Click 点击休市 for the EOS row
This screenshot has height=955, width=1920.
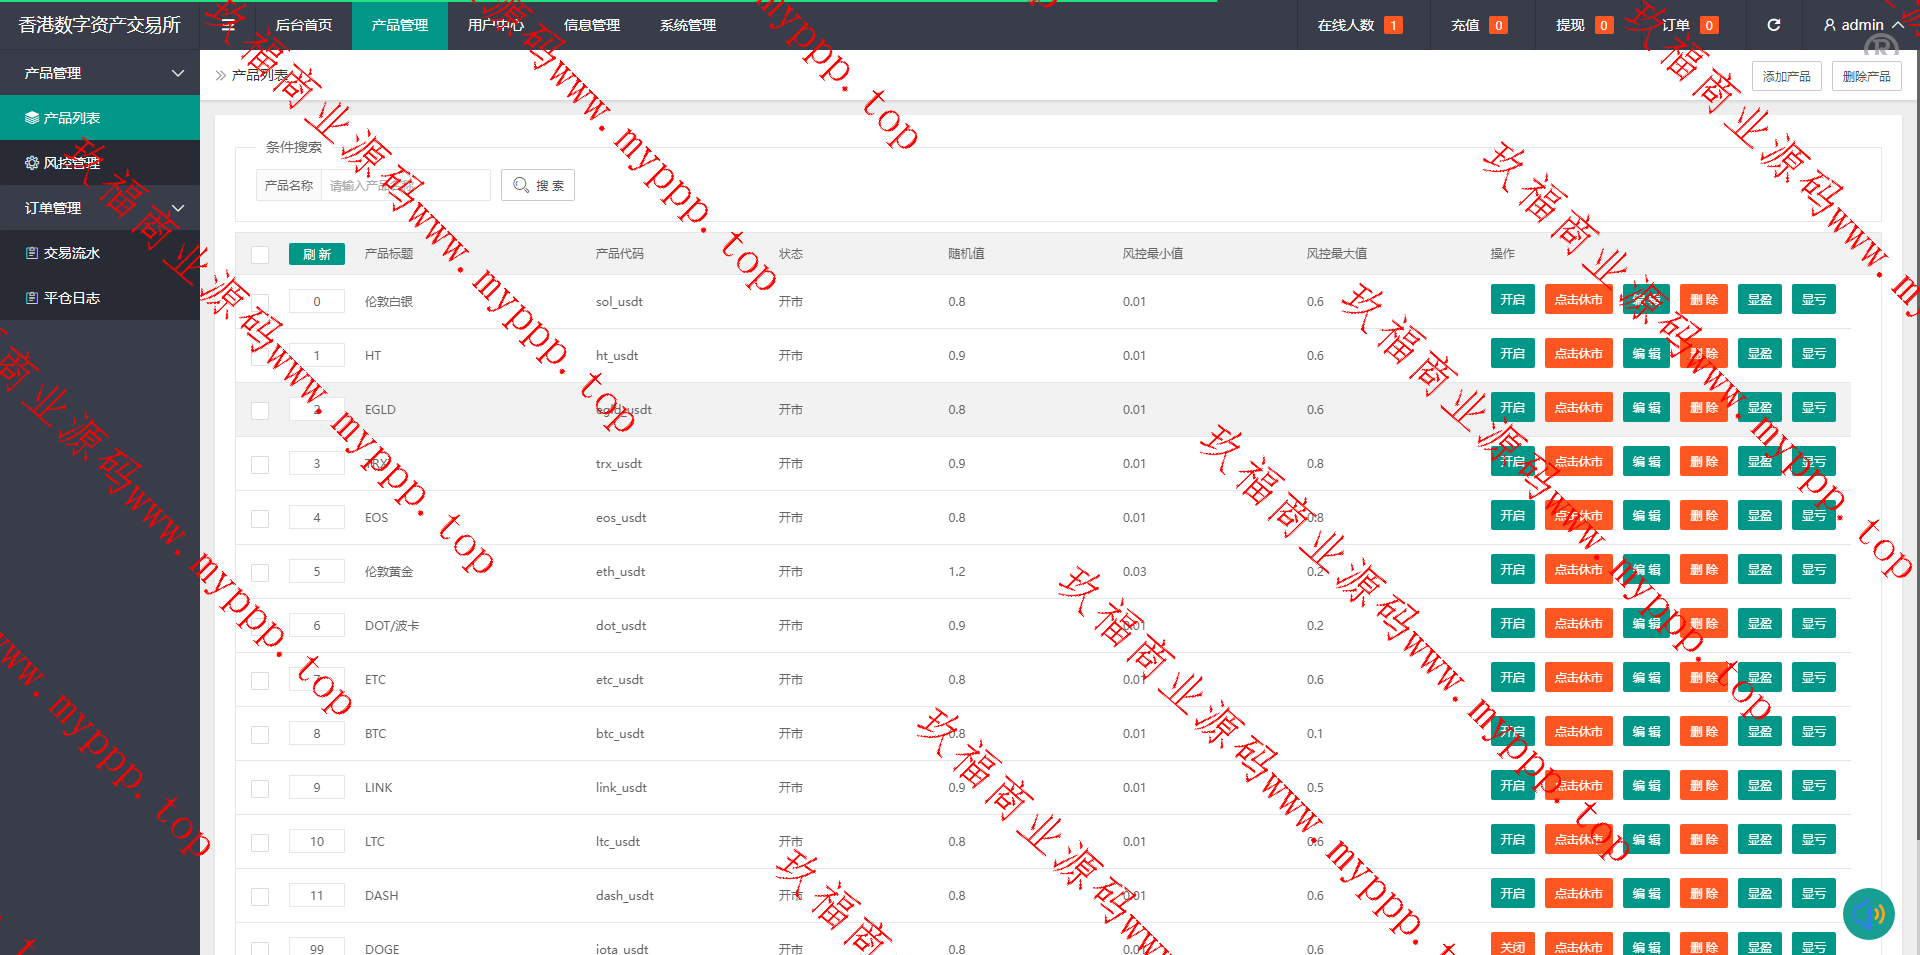pyautogui.click(x=1578, y=516)
